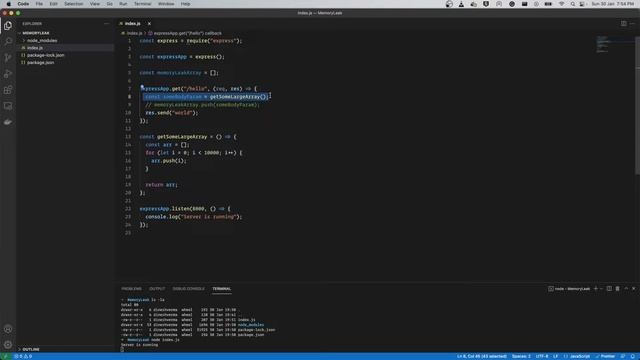
Task: Expand the node_modules folder
Action: (42, 40)
